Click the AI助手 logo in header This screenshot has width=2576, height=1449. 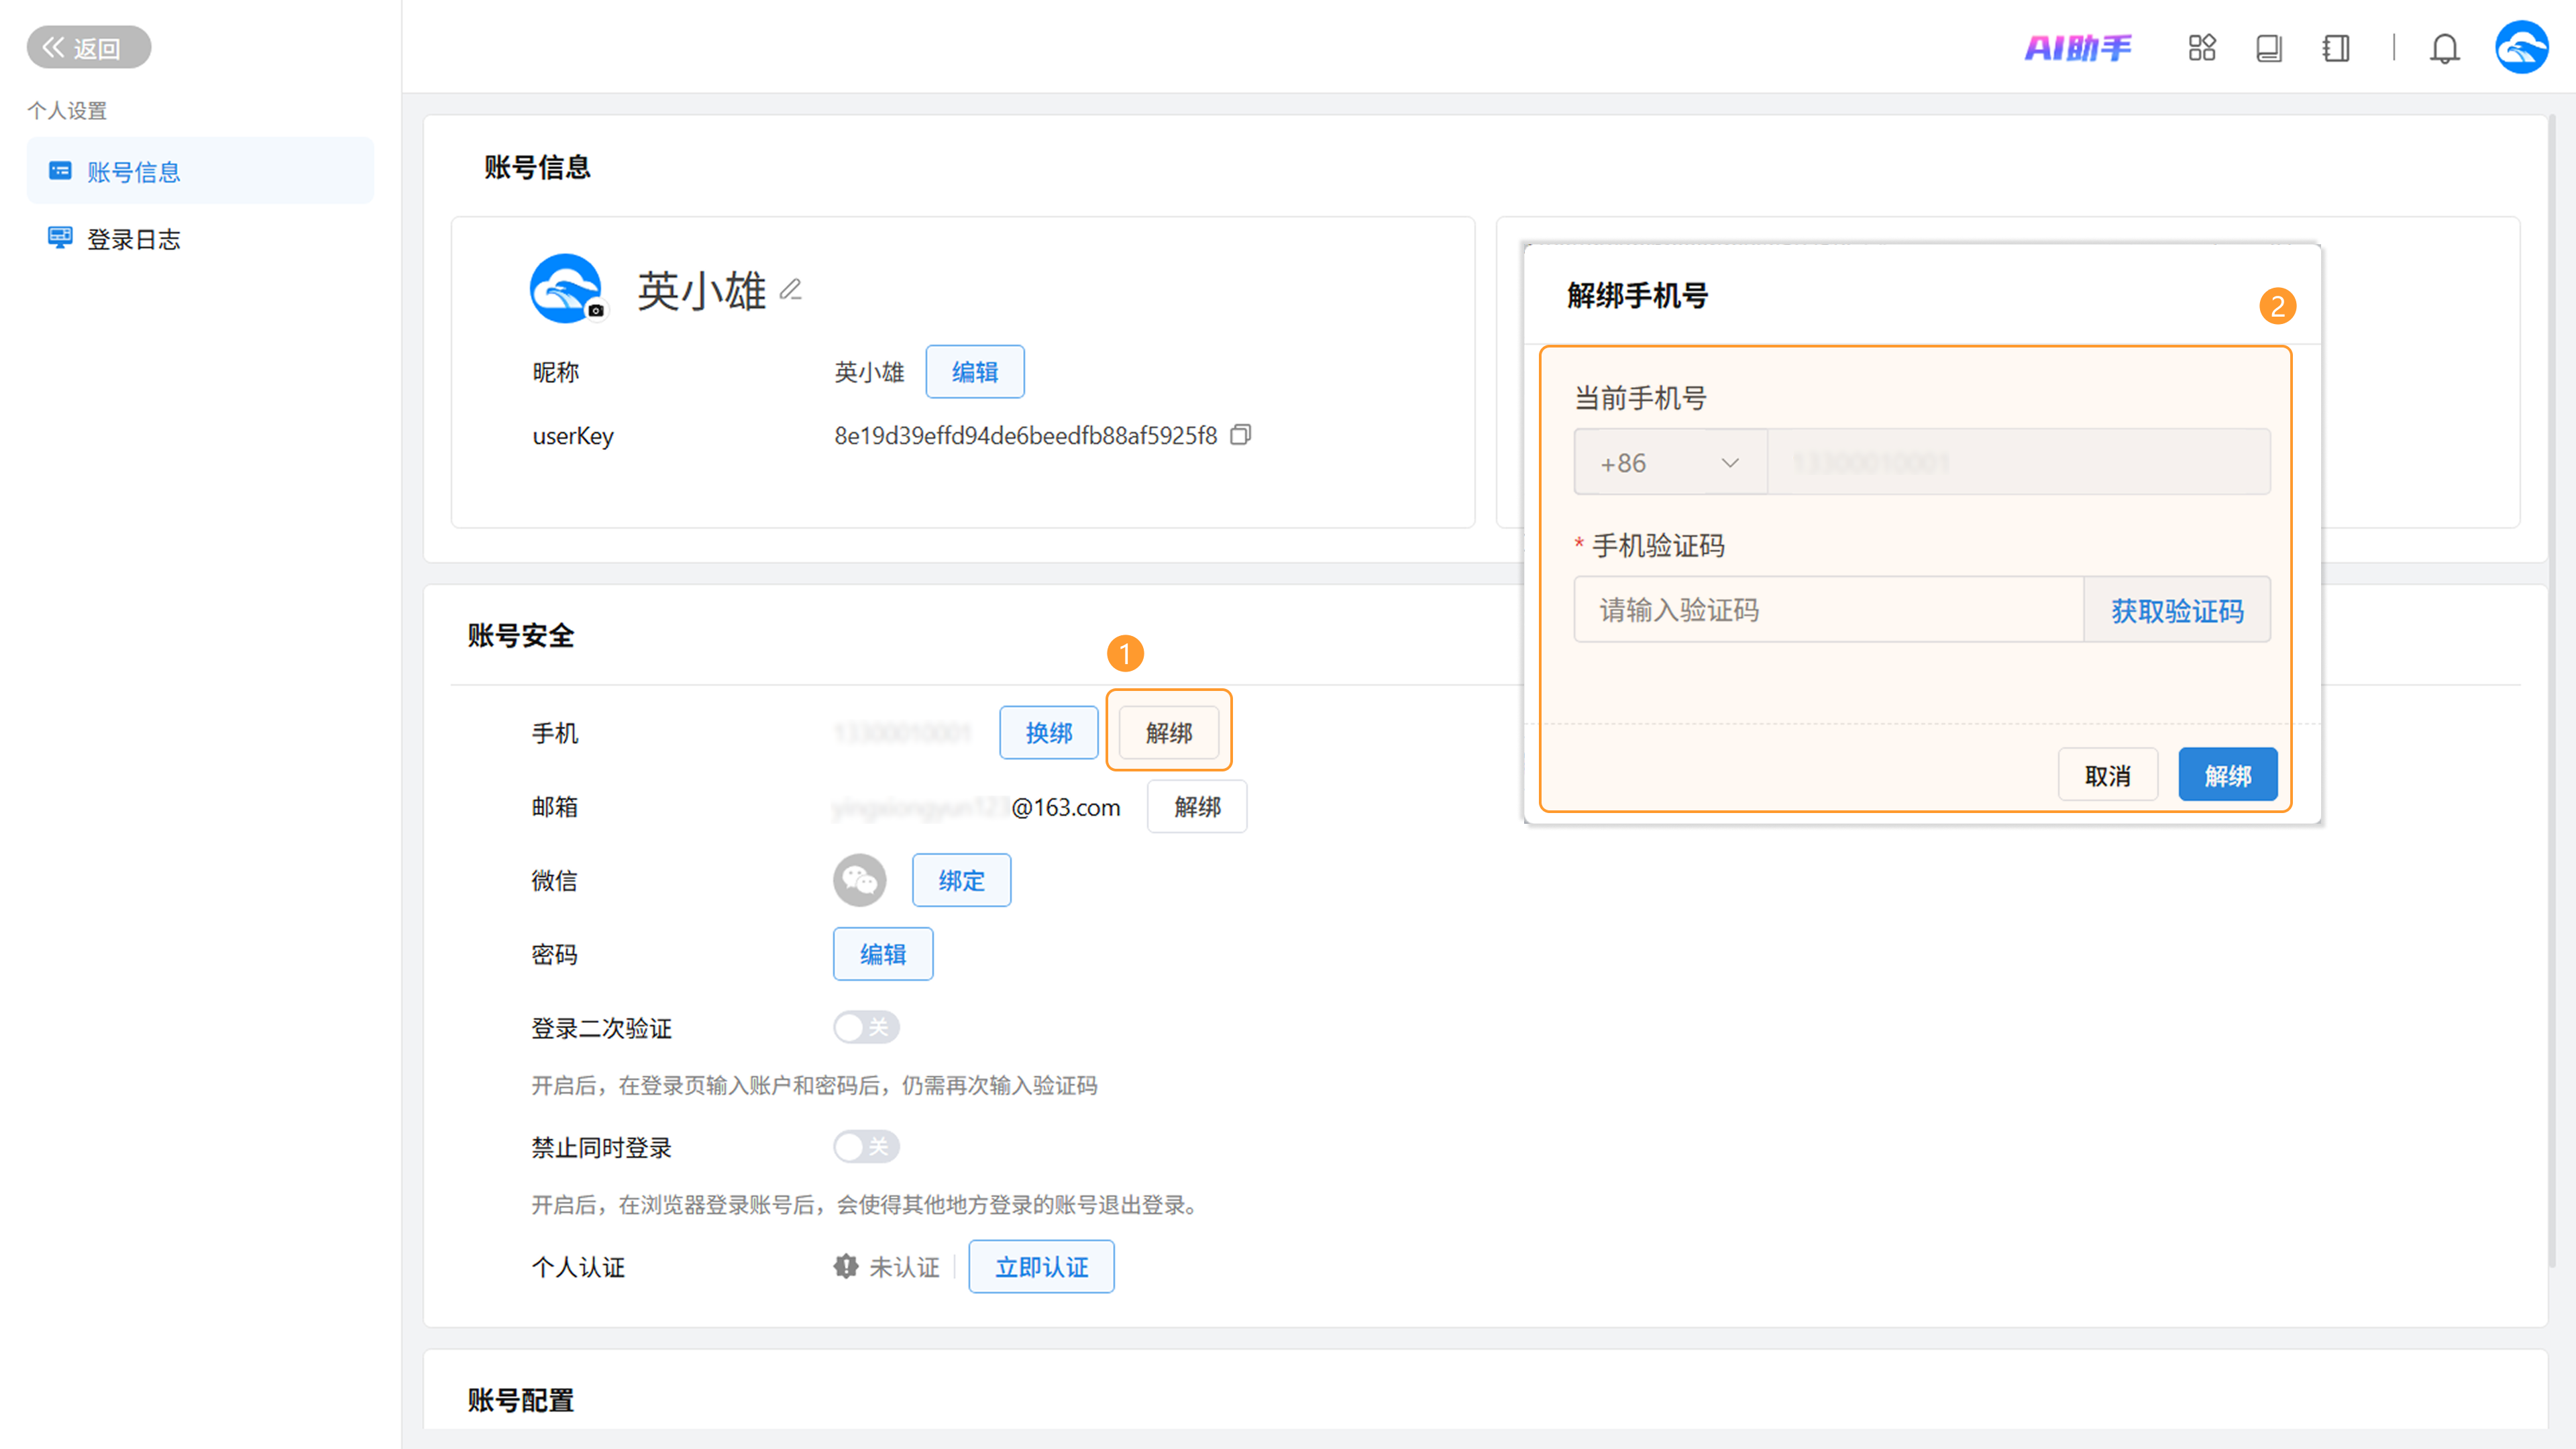tap(2077, 47)
